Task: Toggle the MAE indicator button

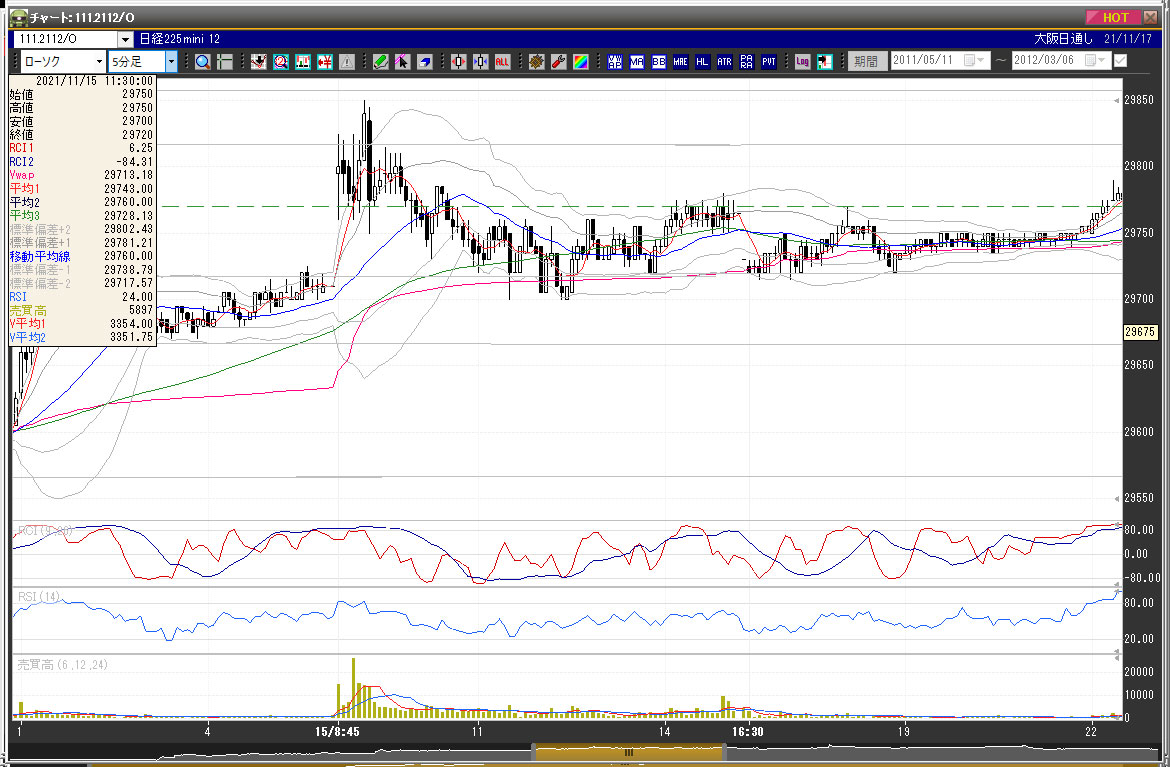Action: 681,62
